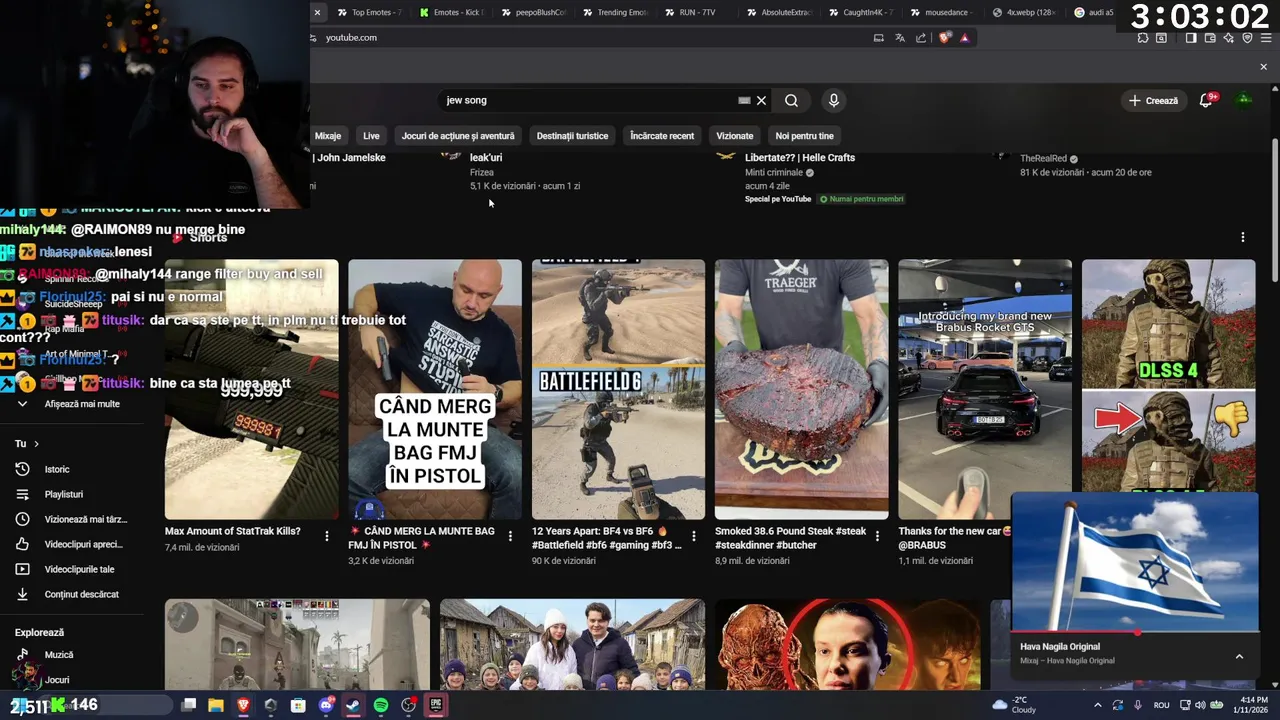Screen dimensions: 1280x720
Task: Open the Istoric sidebar item
Action: point(57,469)
